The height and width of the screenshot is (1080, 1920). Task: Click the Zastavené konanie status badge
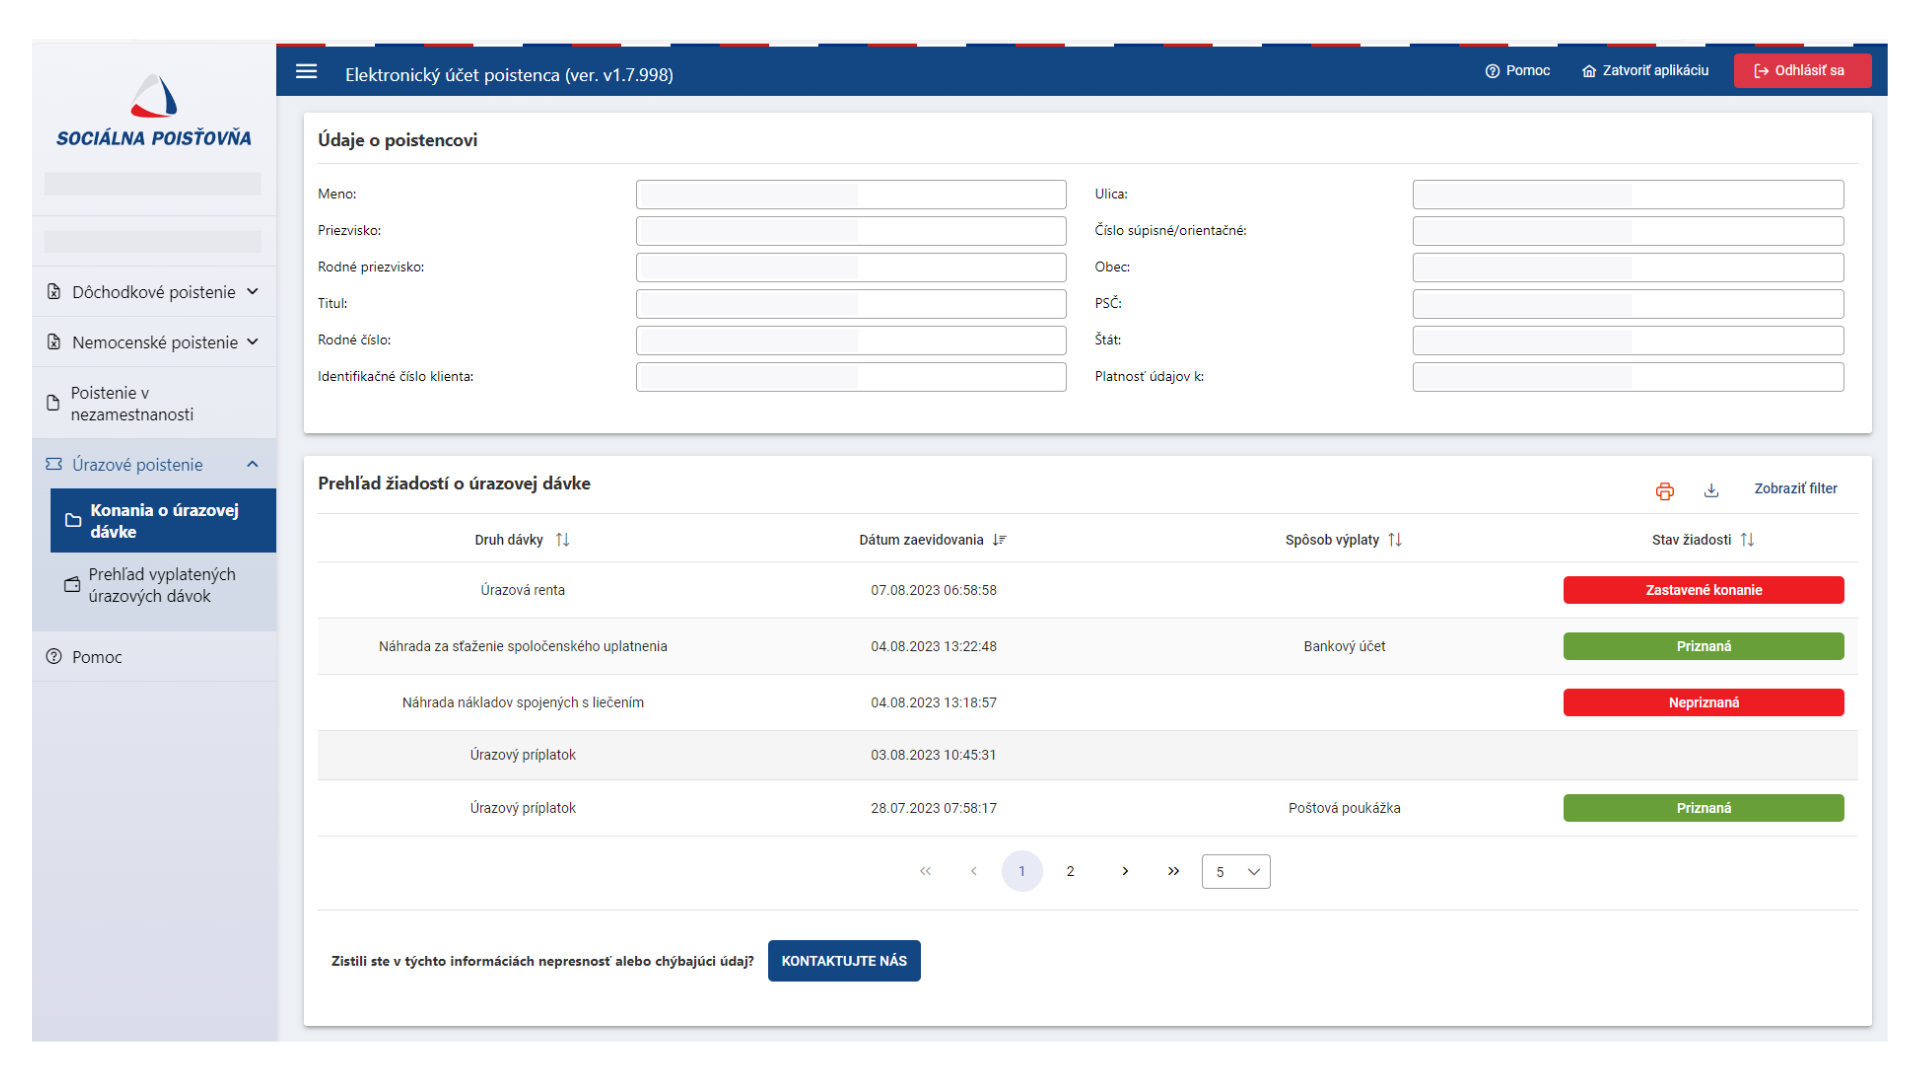(1703, 590)
